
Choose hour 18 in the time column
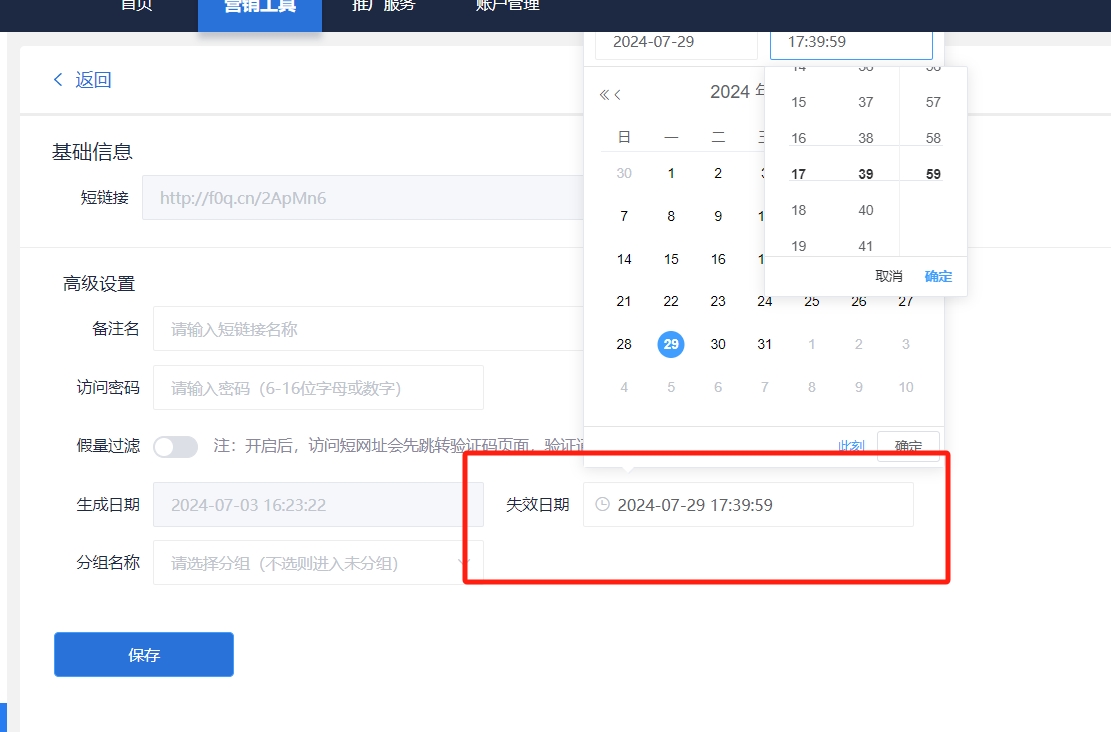coord(798,210)
